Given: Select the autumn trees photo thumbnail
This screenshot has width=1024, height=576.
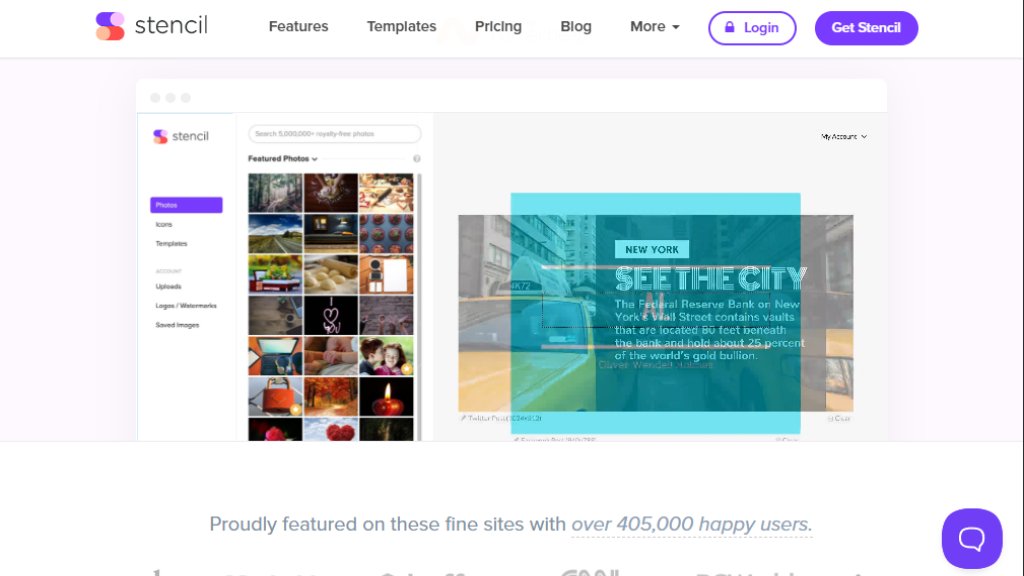Looking at the screenshot, I should tap(330, 396).
